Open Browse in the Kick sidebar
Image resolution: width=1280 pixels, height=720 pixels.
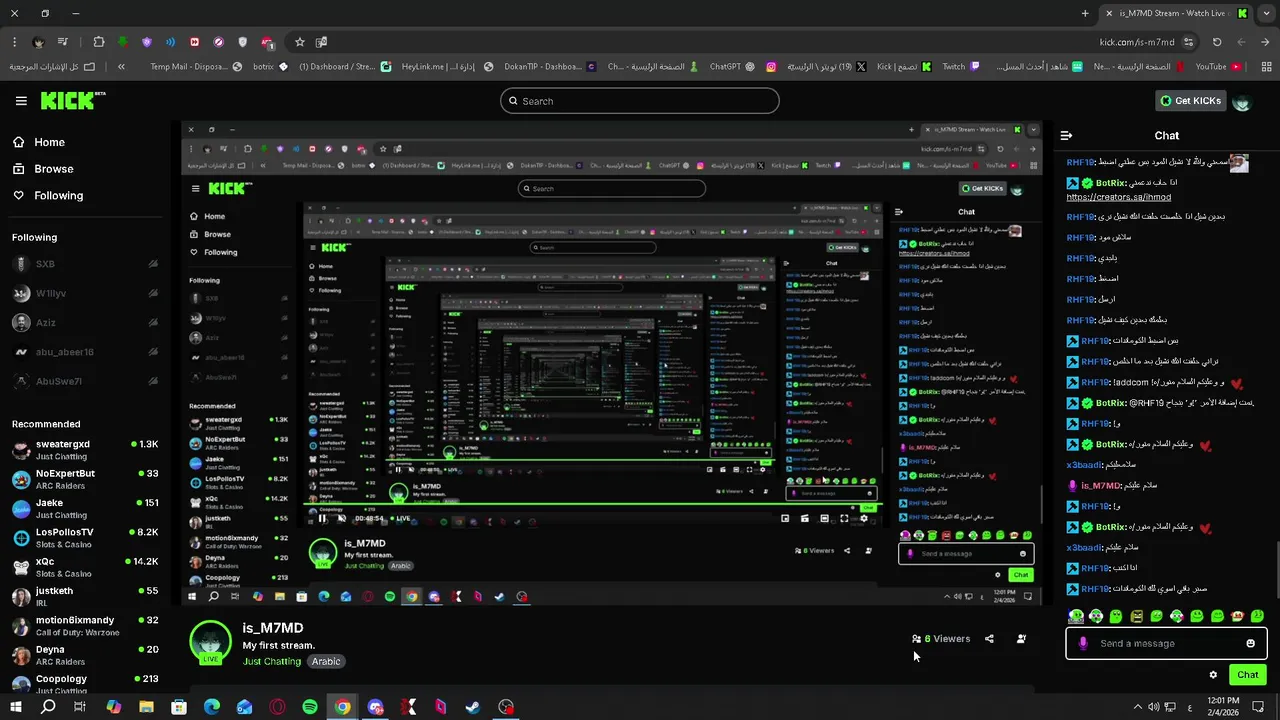[x=44, y=169]
